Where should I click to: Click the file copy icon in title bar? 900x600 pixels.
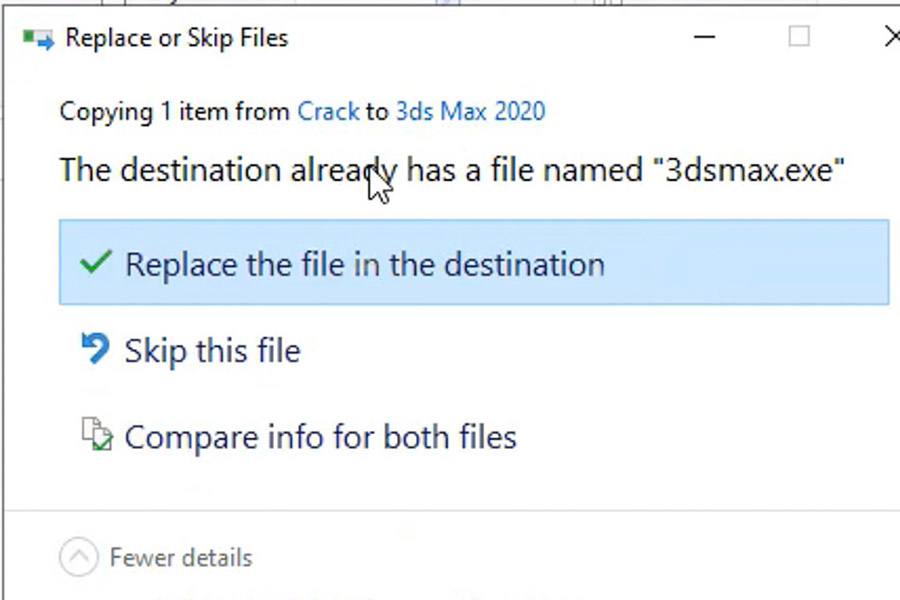coord(38,39)
